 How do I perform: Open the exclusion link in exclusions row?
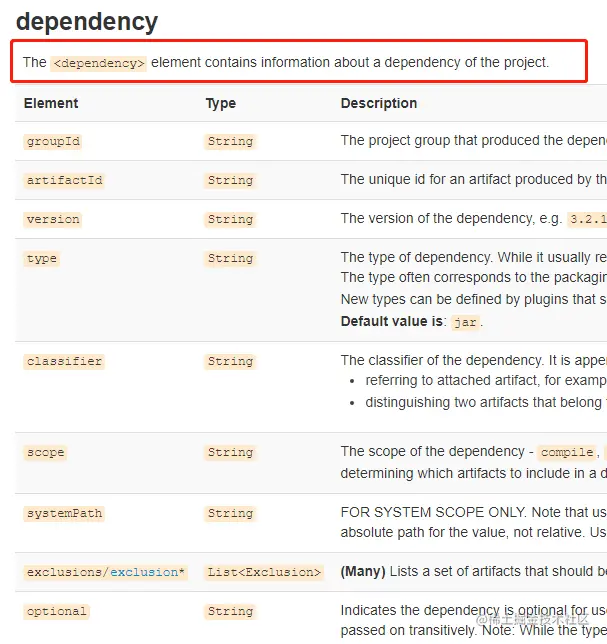pos(144,572)
